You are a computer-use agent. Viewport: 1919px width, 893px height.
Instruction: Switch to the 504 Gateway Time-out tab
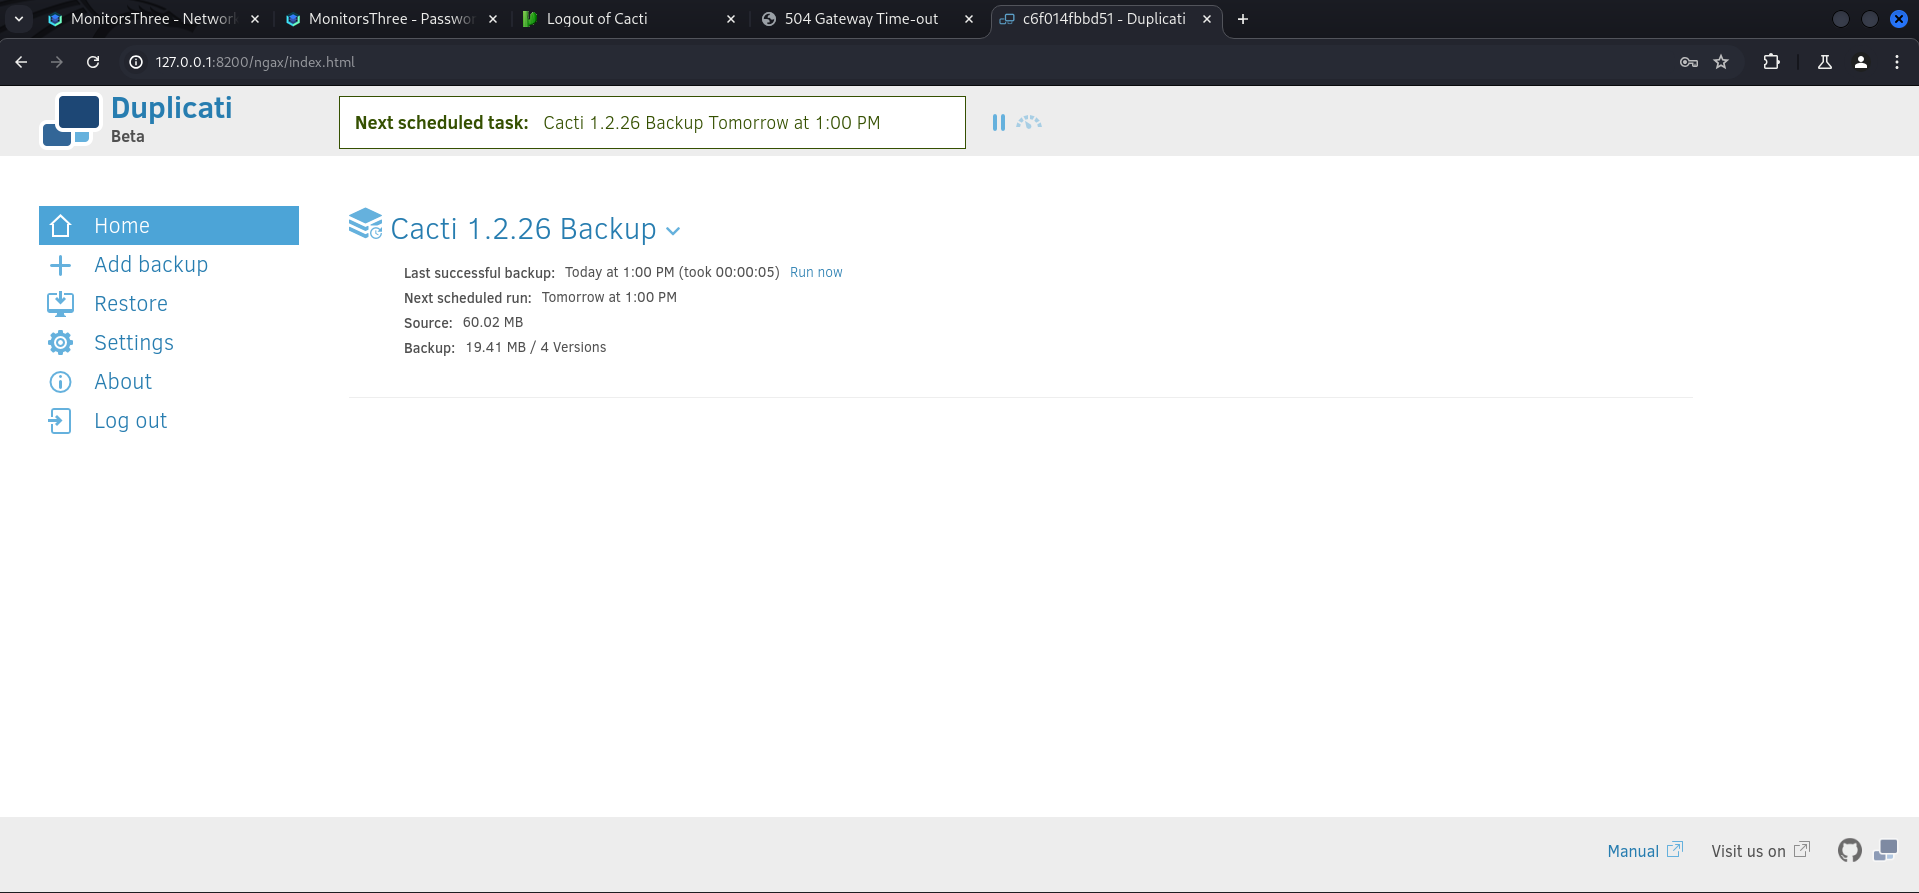pyautogui.click(x=860, y=19)
